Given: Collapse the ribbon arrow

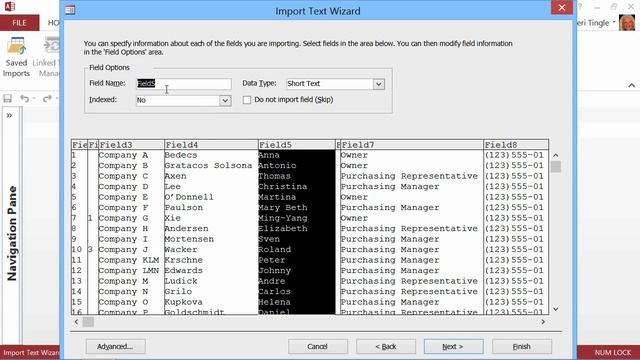Looking at the screenshot, I should click(x=631, y=85).
